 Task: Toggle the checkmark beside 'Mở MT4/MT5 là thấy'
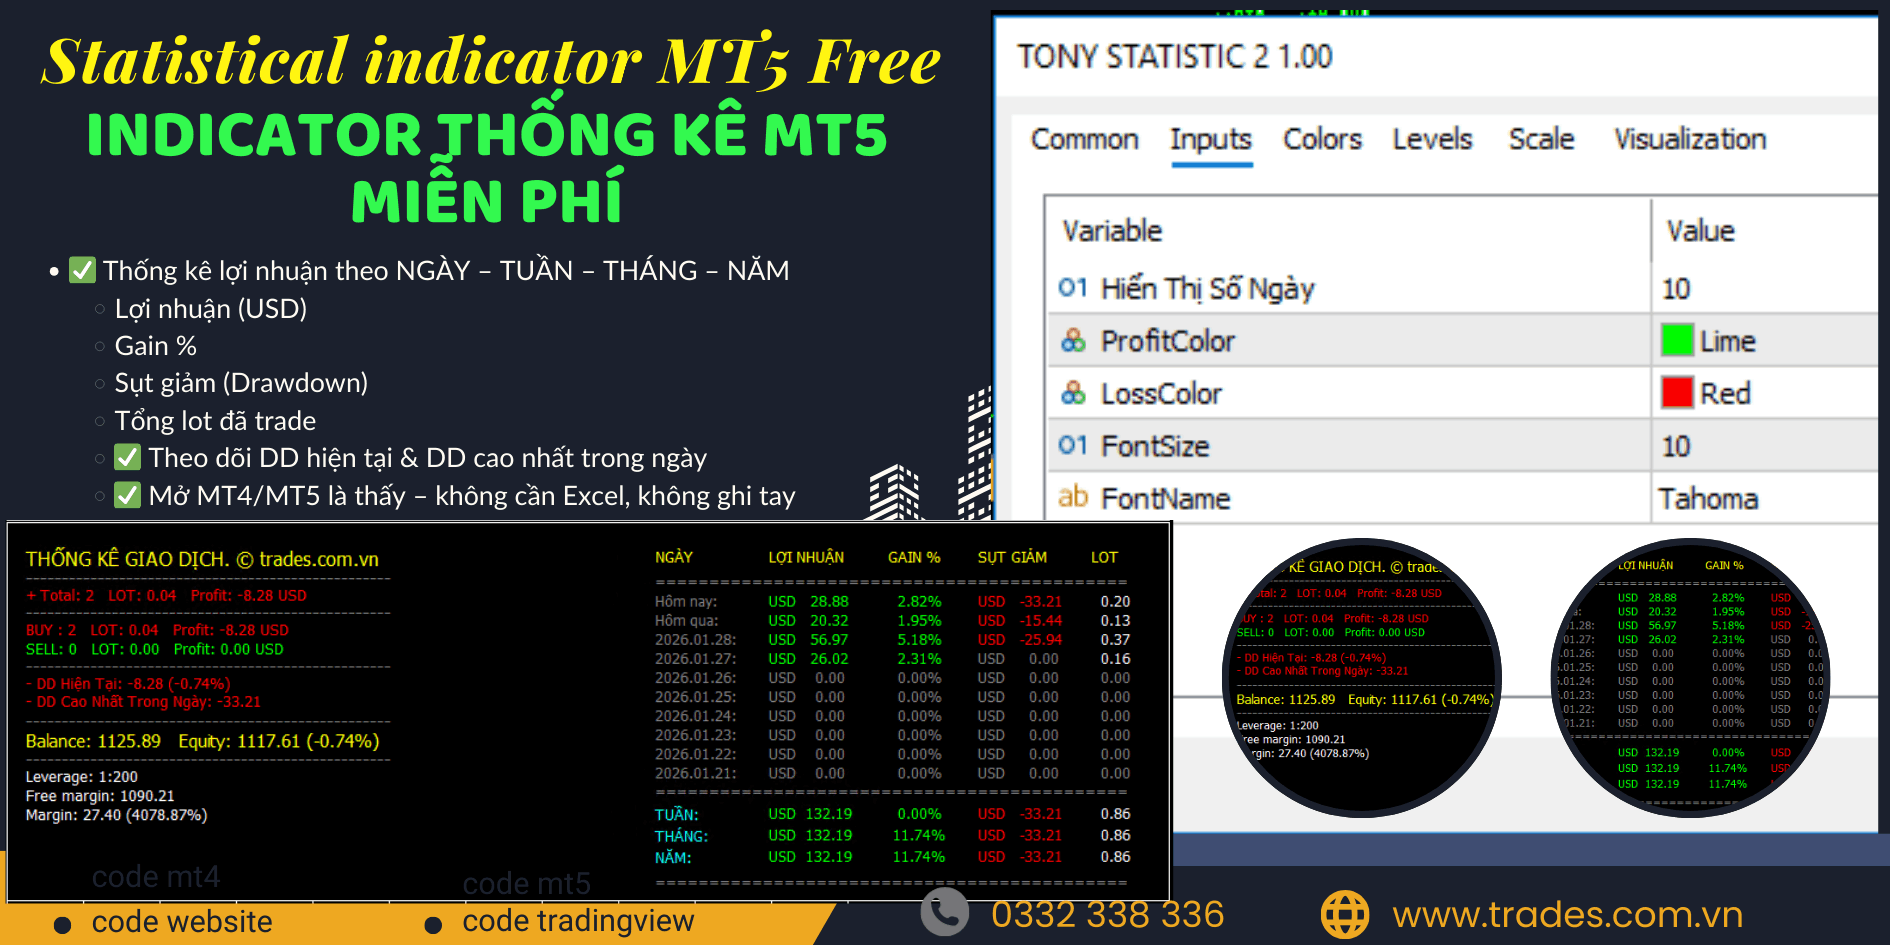coord(127,494)
